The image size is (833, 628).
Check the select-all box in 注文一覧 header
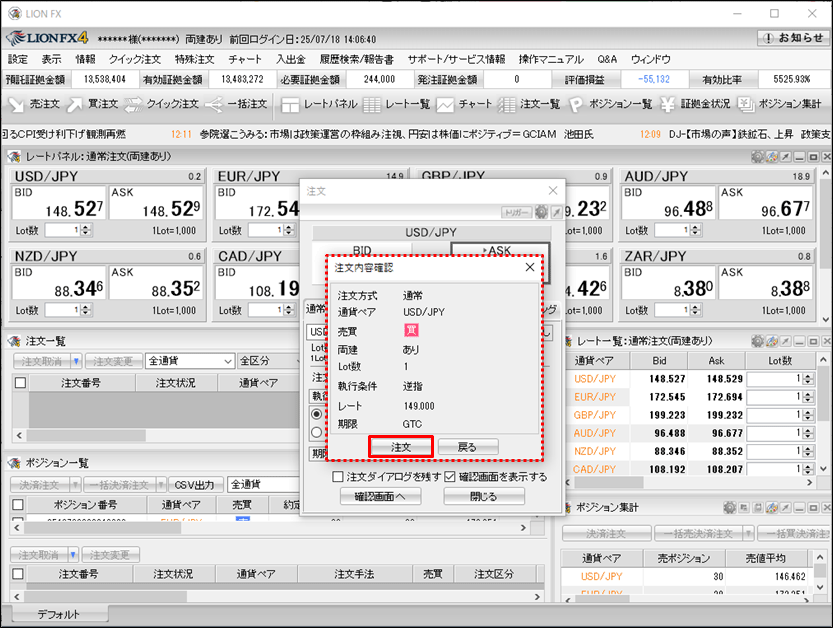click(x=20, y=382)
